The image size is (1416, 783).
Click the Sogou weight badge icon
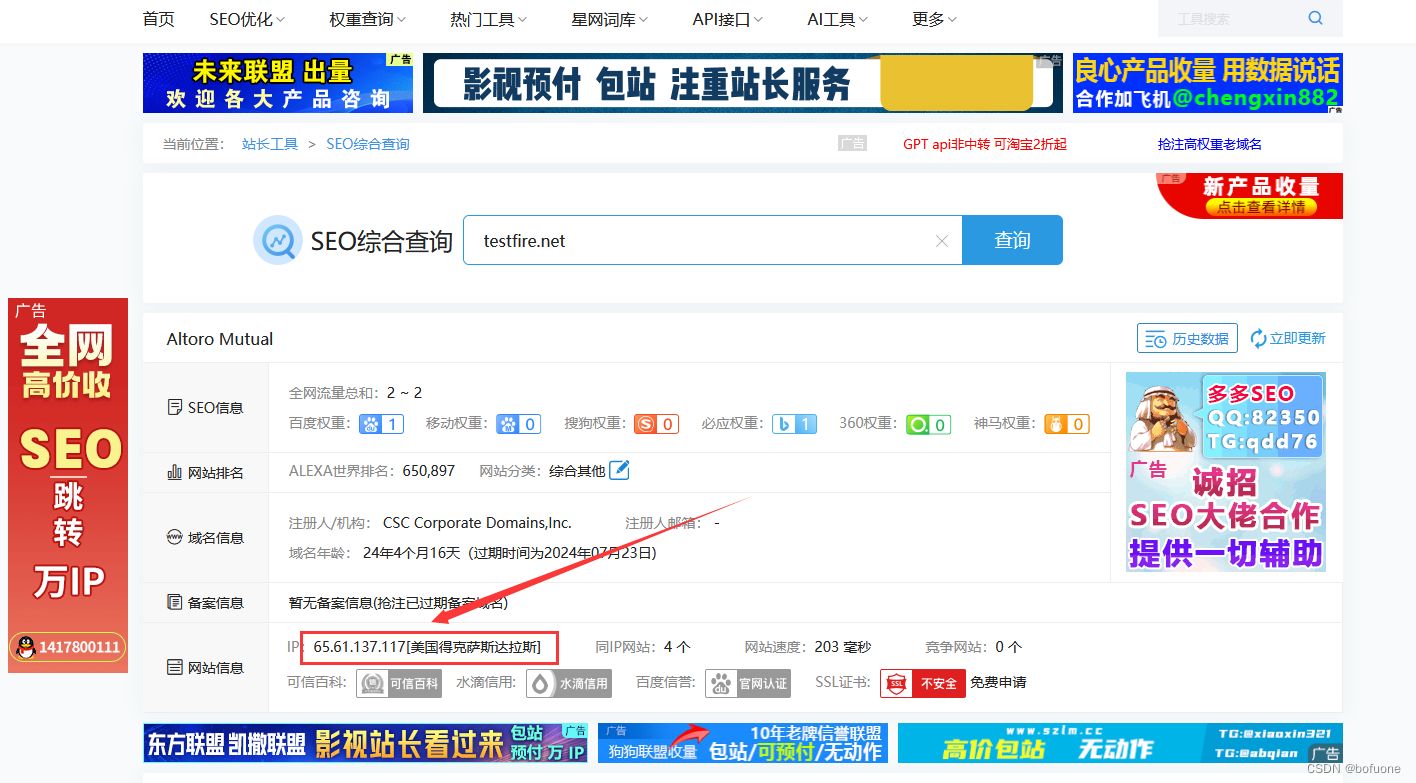point(656,424)
